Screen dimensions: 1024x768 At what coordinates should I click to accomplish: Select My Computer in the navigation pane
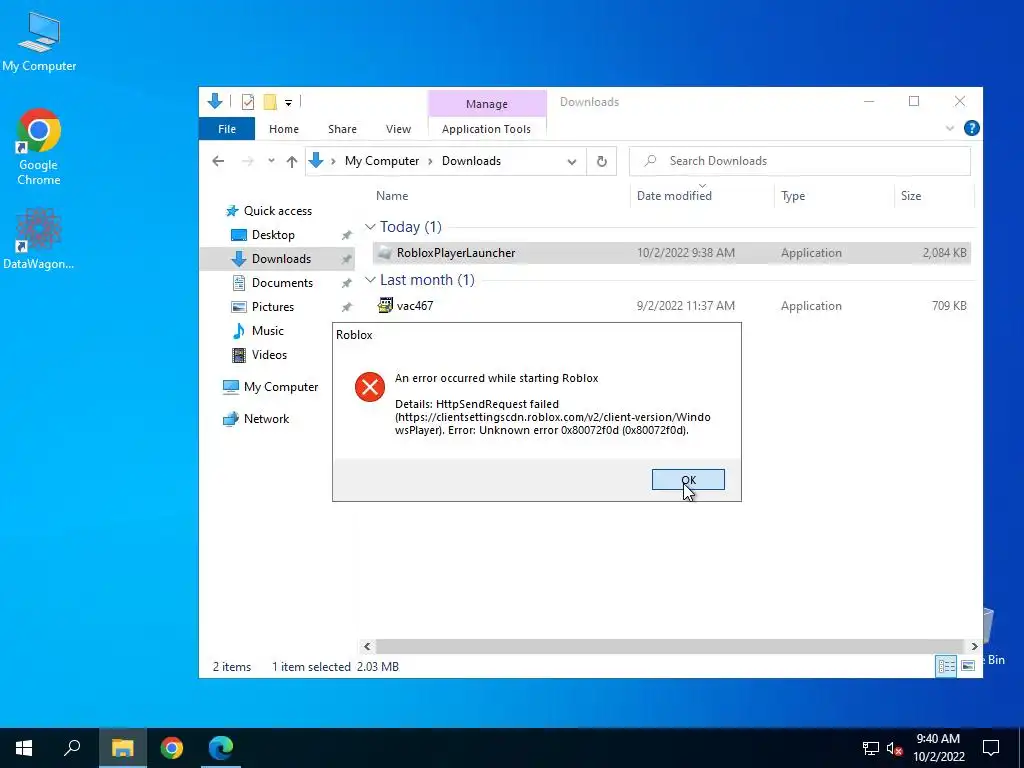[280, 387]
